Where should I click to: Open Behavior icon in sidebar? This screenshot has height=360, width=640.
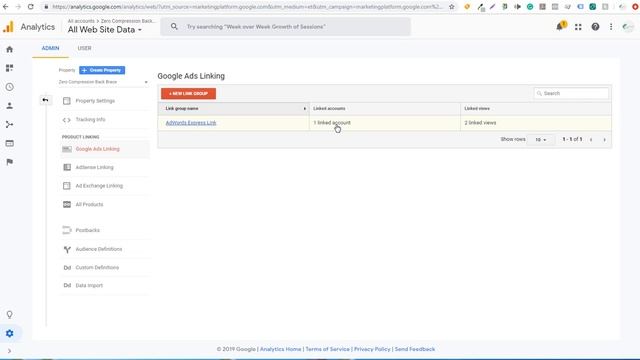(x=9, y=143)
